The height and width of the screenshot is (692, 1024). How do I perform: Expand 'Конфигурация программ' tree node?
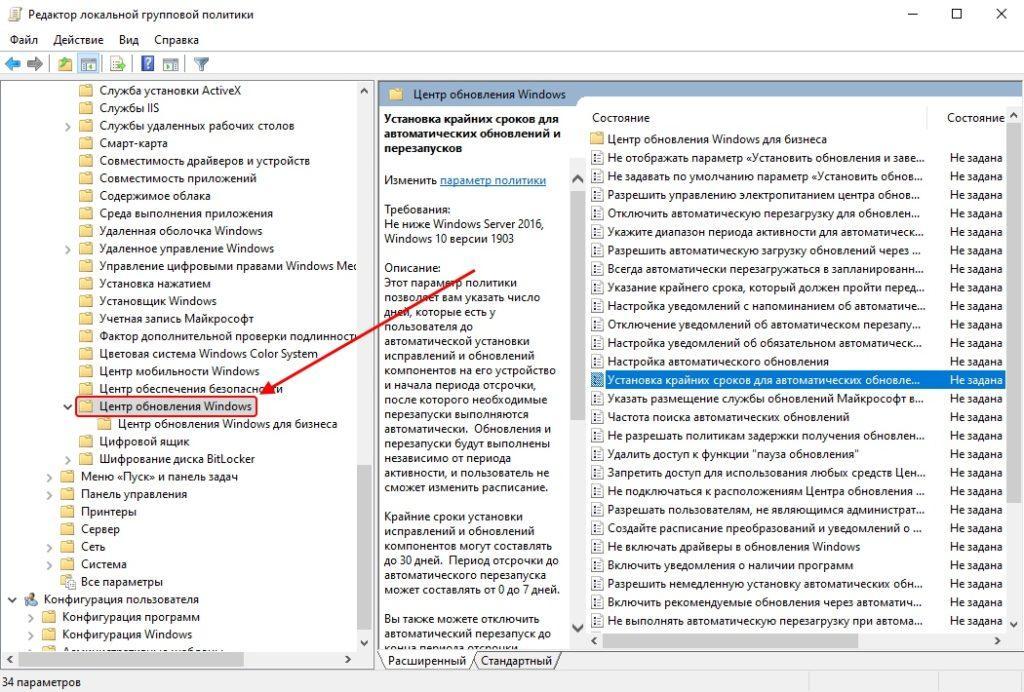coord(31,618)
